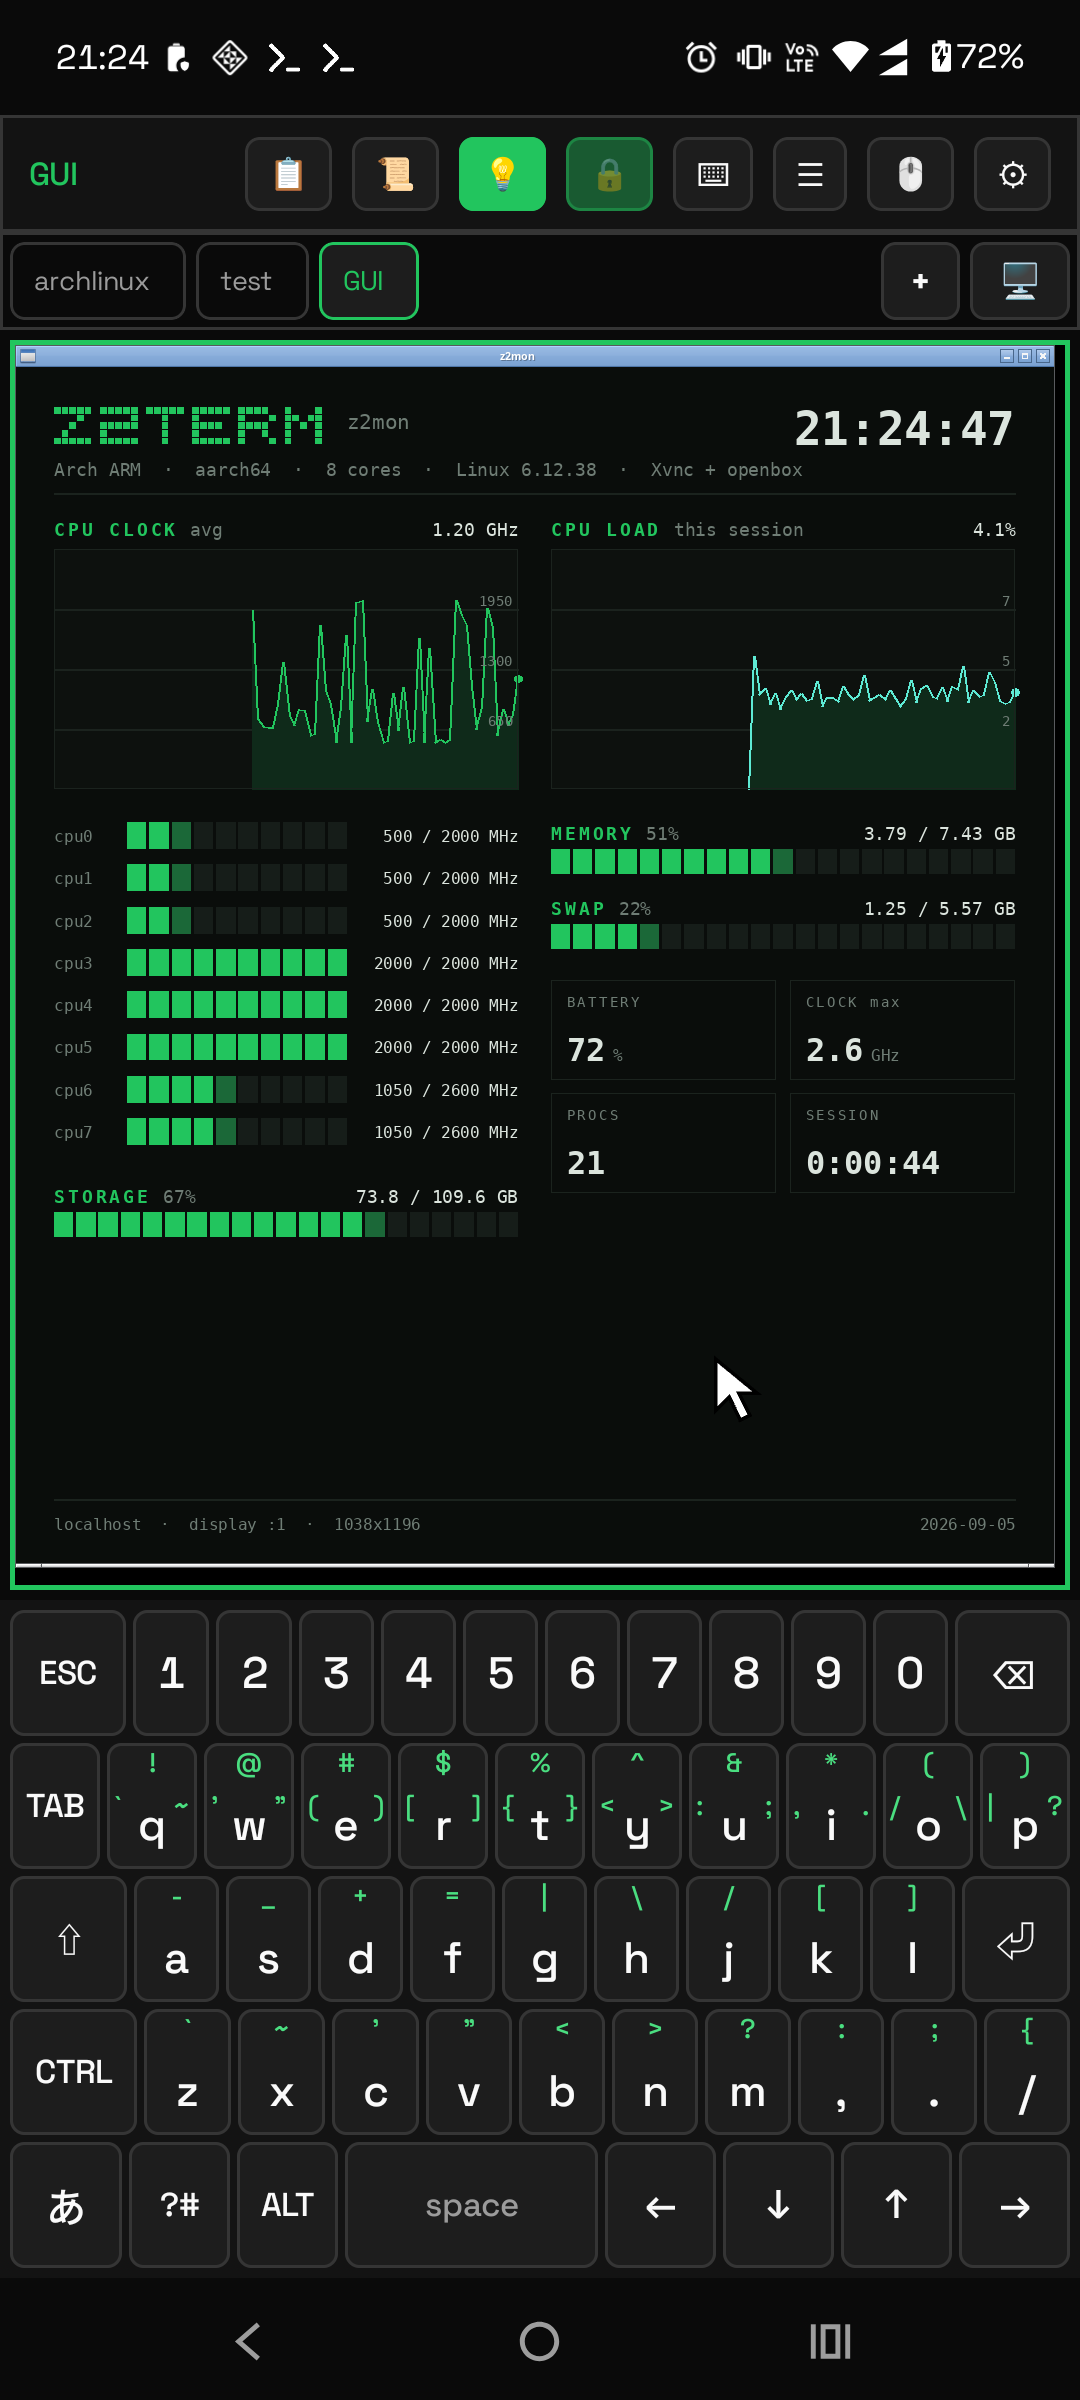Click "Linux 6.12.38" in header

526,470
